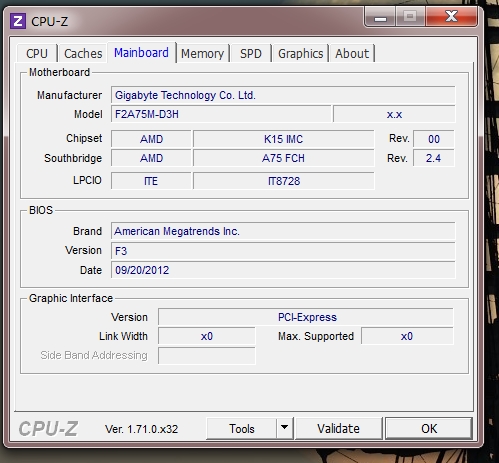Click the Ver. 1.71.0.x32 version text
The image size is (499, 463).
pos(142,429)
